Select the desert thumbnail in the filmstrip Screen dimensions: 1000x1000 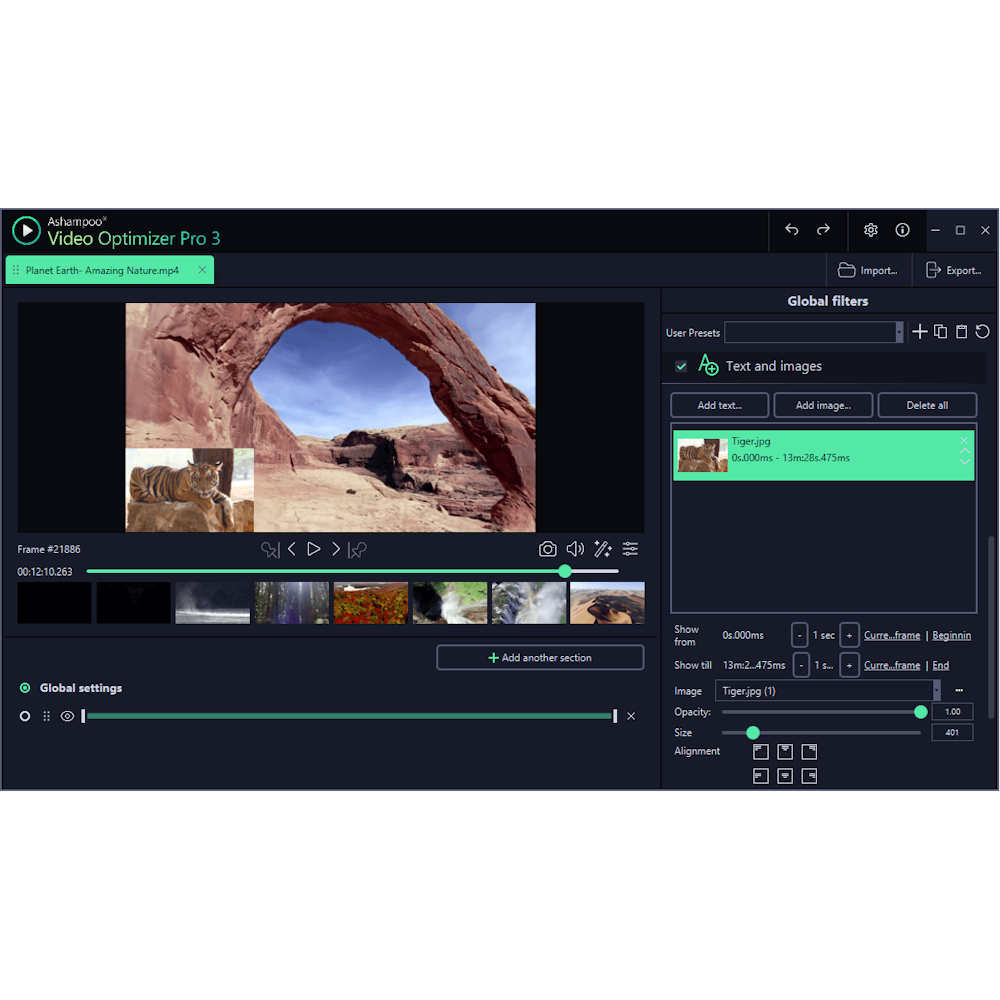coord(607,603)
